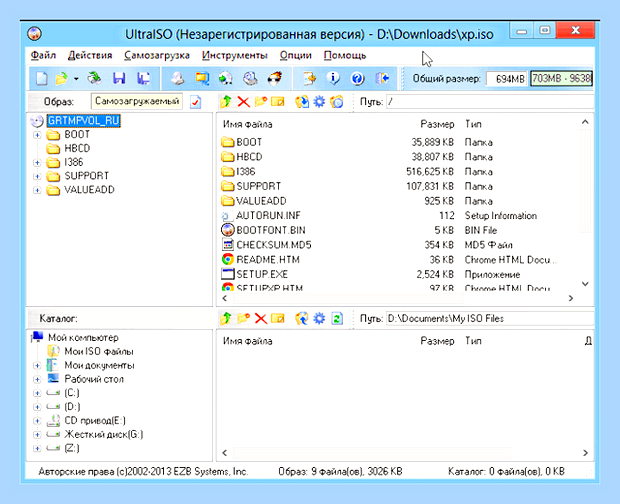This screenshot has height=504, width=620.
Task: Rename item via image pane toolbar icon
Action: 278,102
